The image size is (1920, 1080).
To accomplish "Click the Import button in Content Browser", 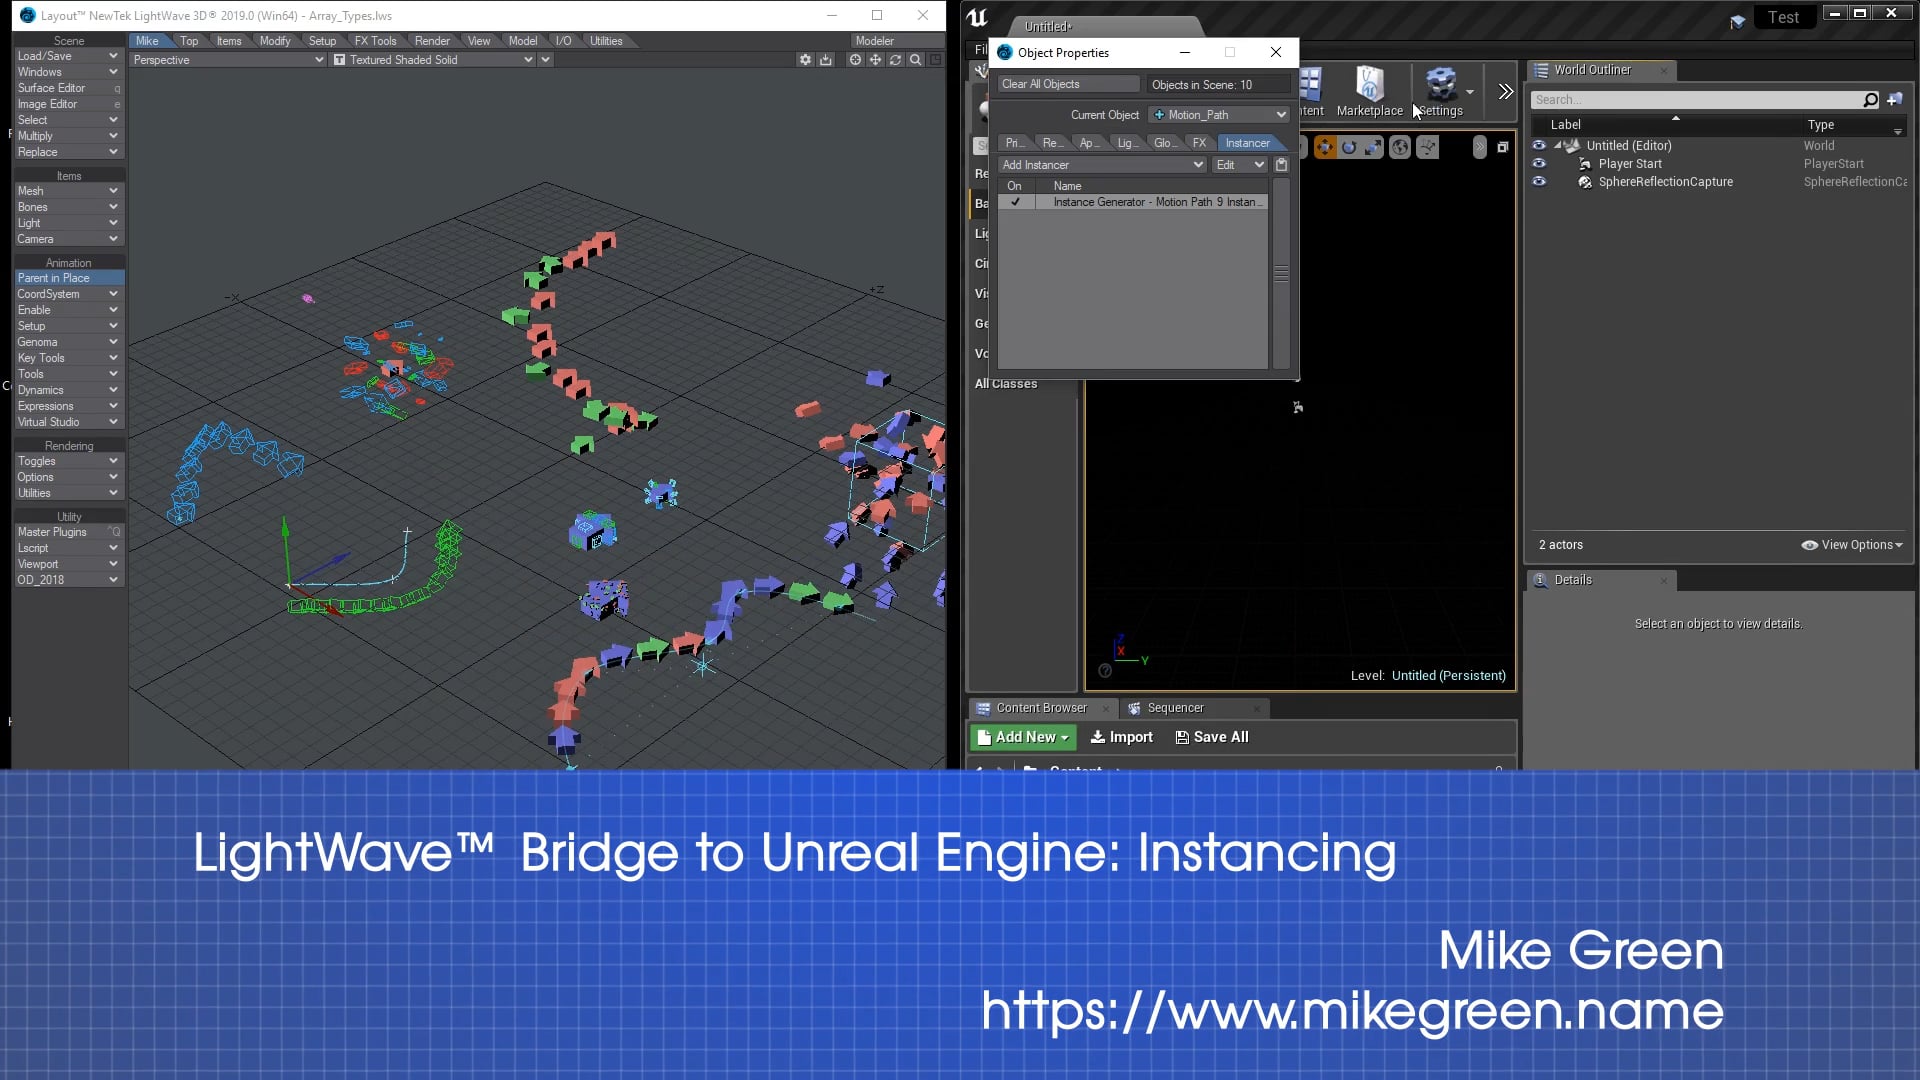I will (1122, 738).
